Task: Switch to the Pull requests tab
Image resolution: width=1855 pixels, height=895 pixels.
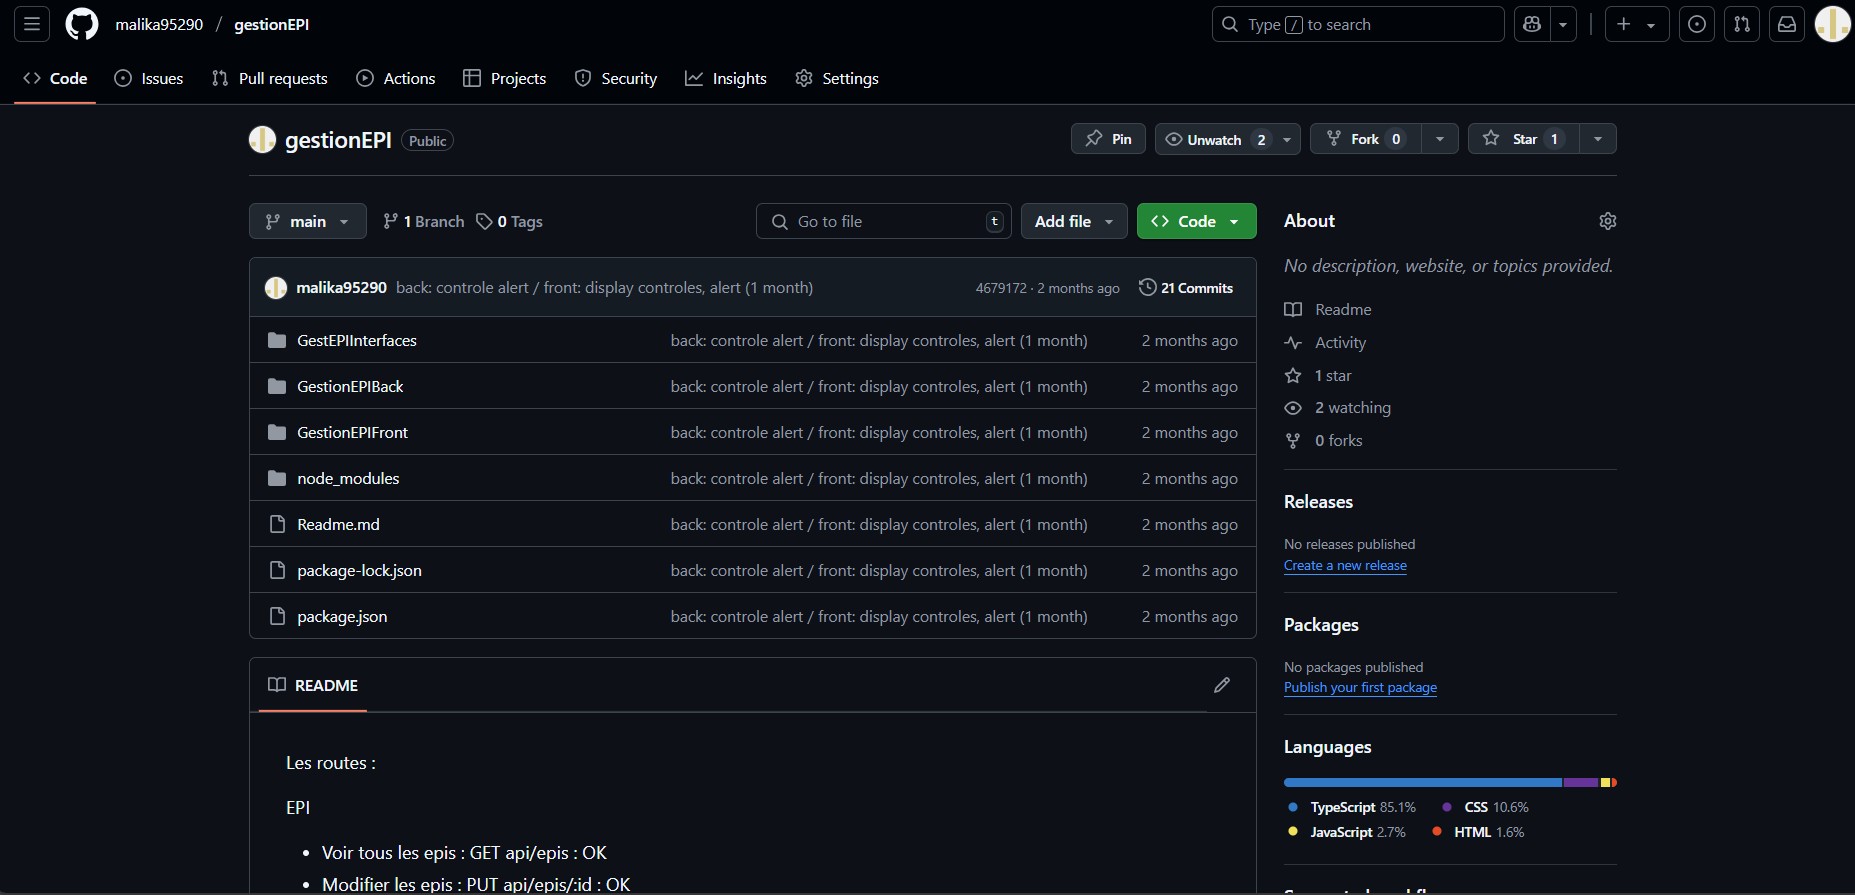Action: click(270, 78)
